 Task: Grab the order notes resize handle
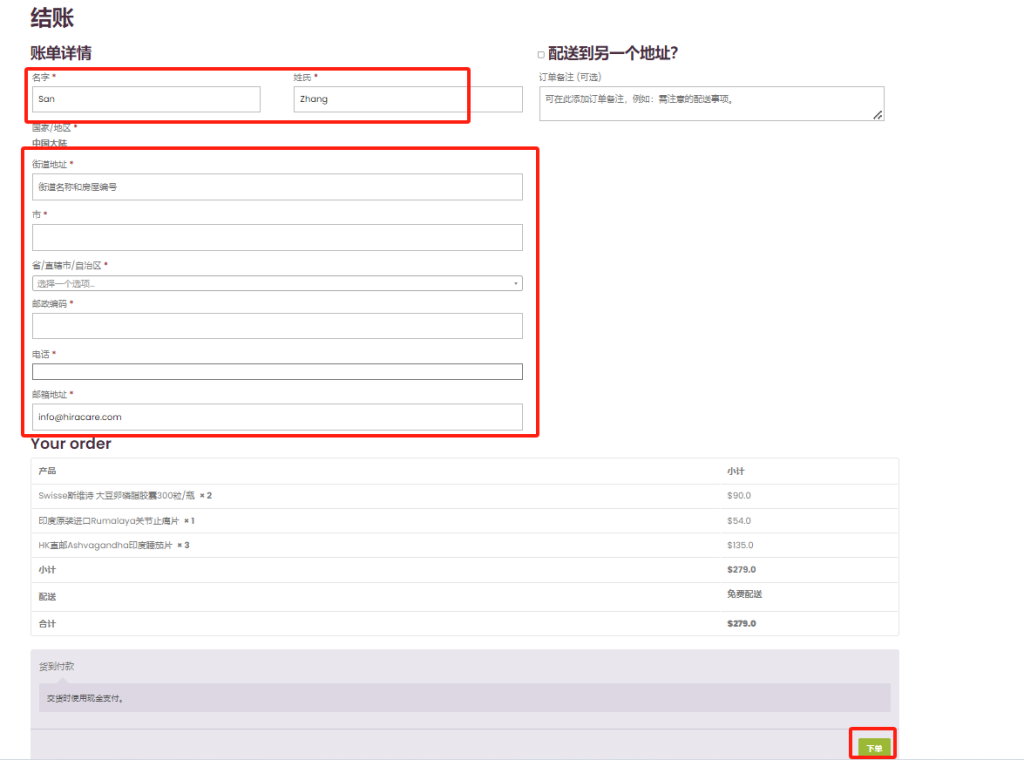click(x=878, y=116)
